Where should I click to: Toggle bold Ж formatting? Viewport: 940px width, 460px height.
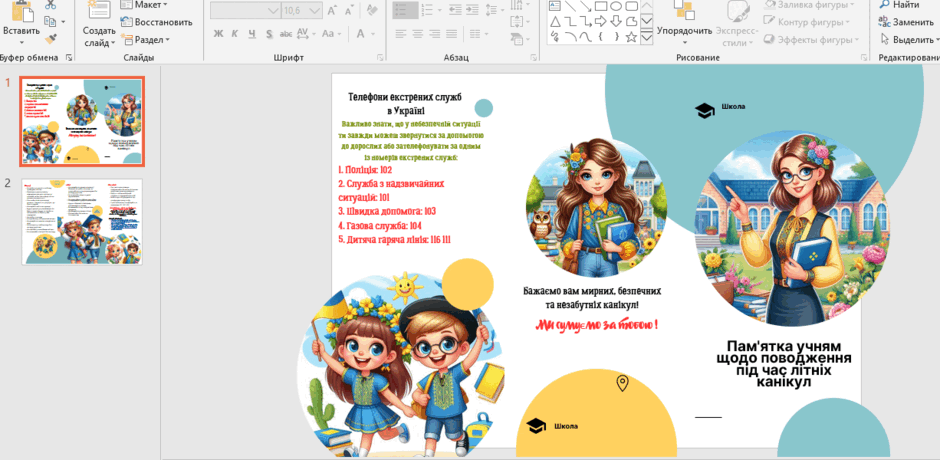click(x=218, y=34)
